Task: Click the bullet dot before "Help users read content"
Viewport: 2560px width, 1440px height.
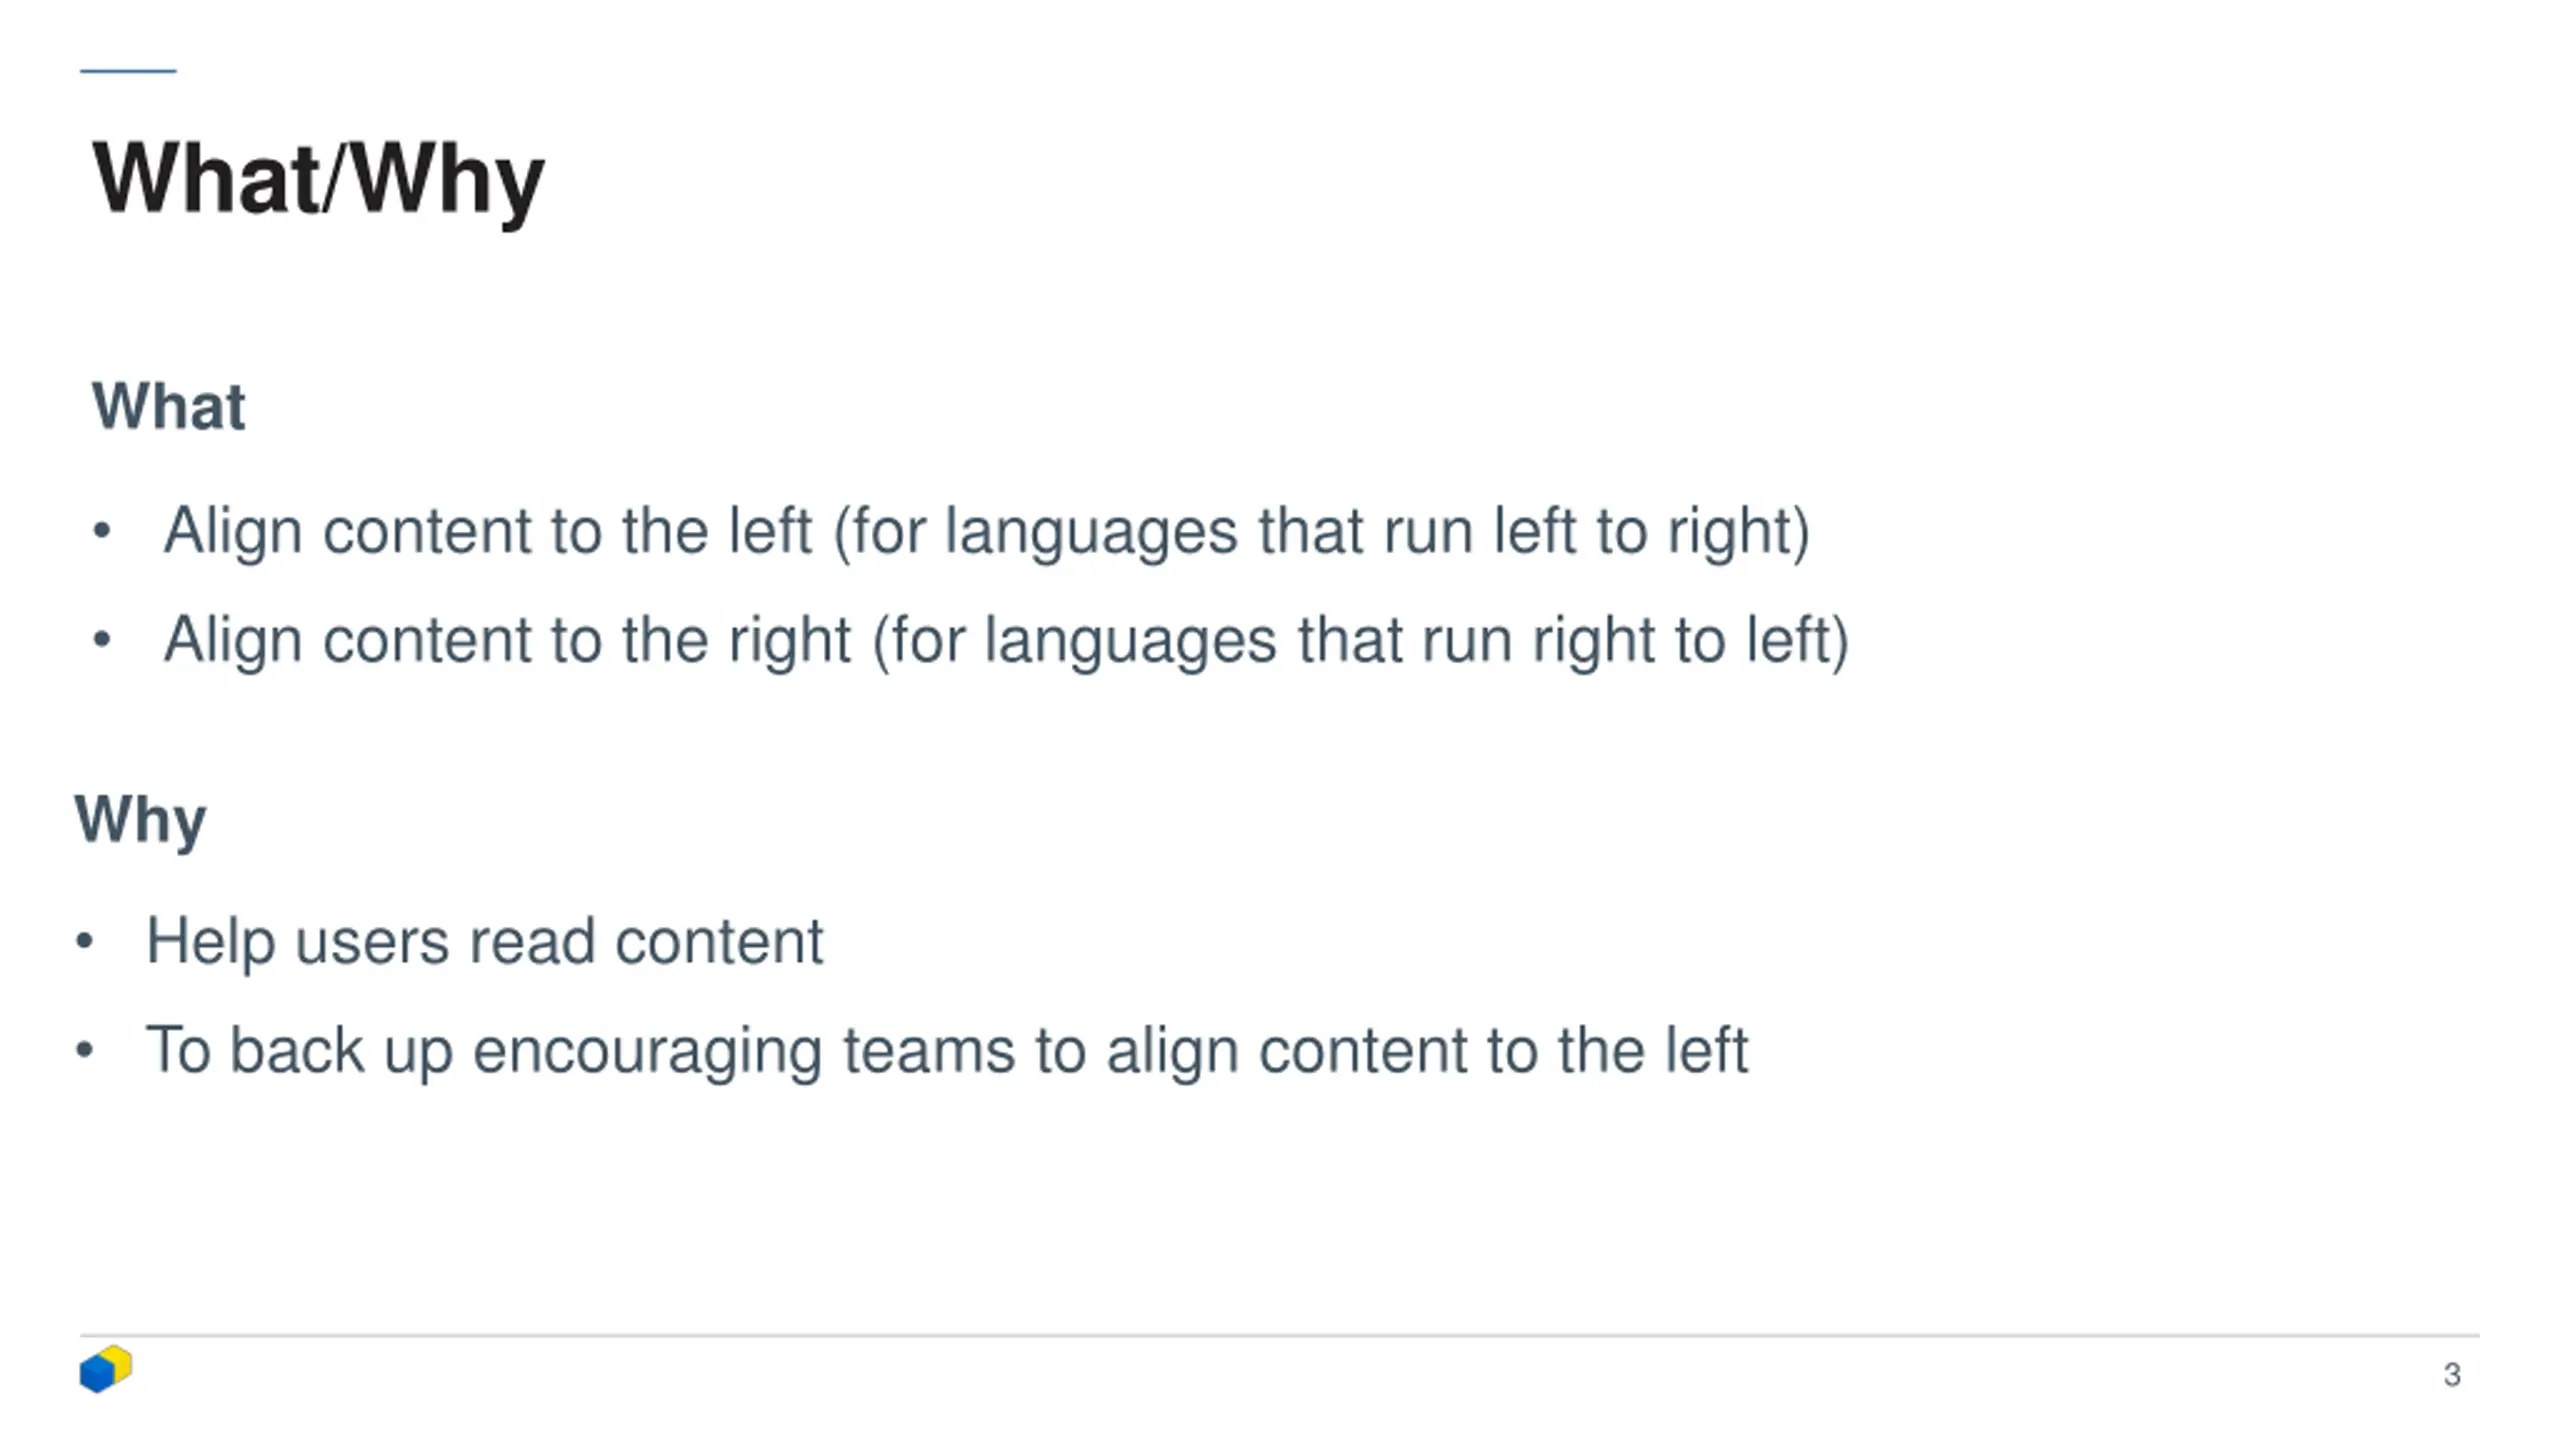Action: point(84,941)
